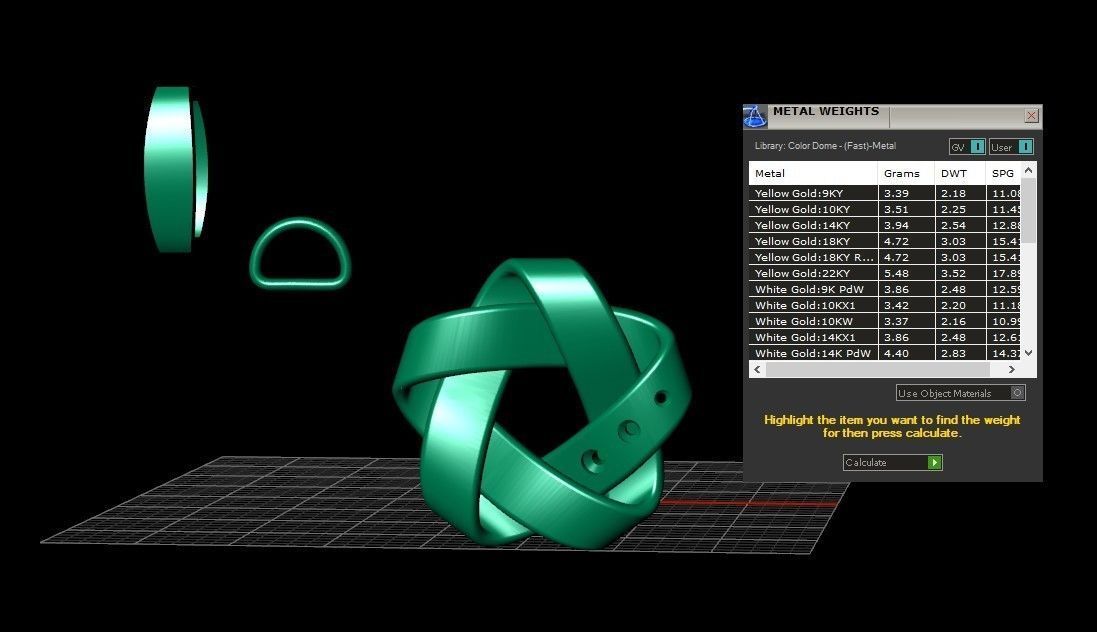
Task: Click the horizontal scrollbar thumb in table
Action: pyautogui.click(x=877, y=370)
